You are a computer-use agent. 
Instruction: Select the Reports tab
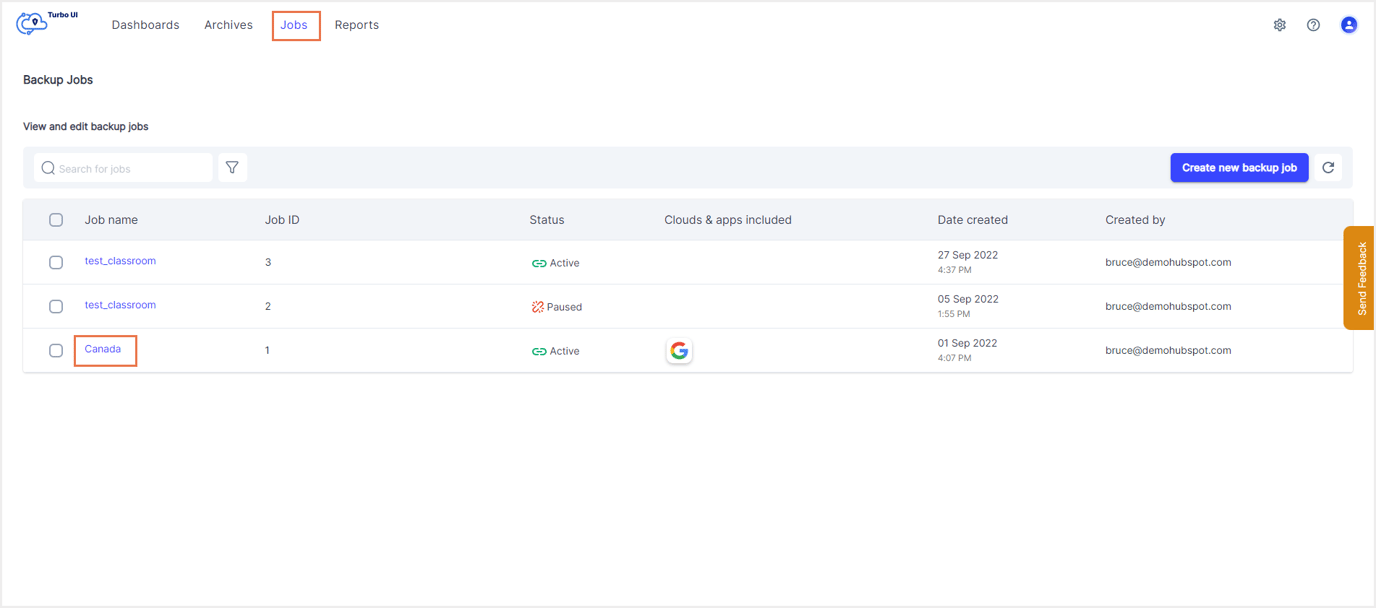pos(356,24)
